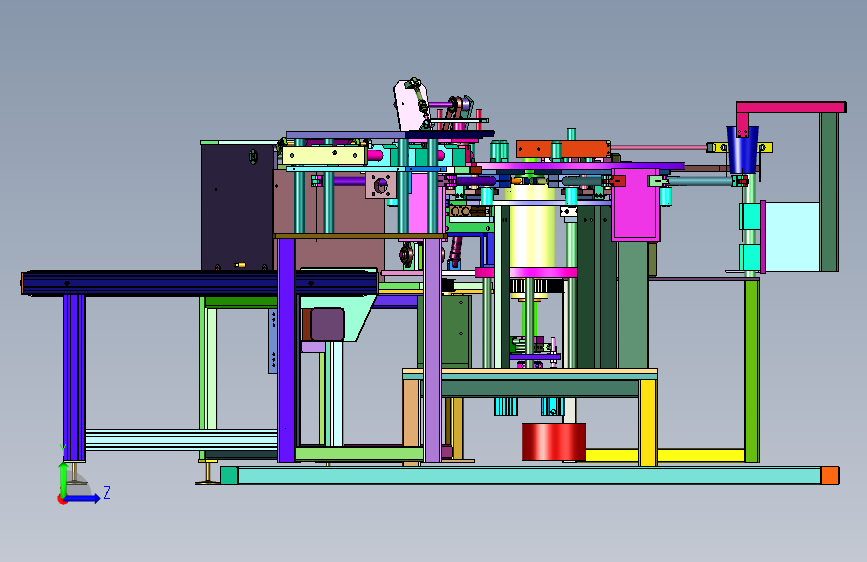The width and height of the screenshot is (867, 562).
Task: Select the dark purple cabinet panel
Action: 237,207
